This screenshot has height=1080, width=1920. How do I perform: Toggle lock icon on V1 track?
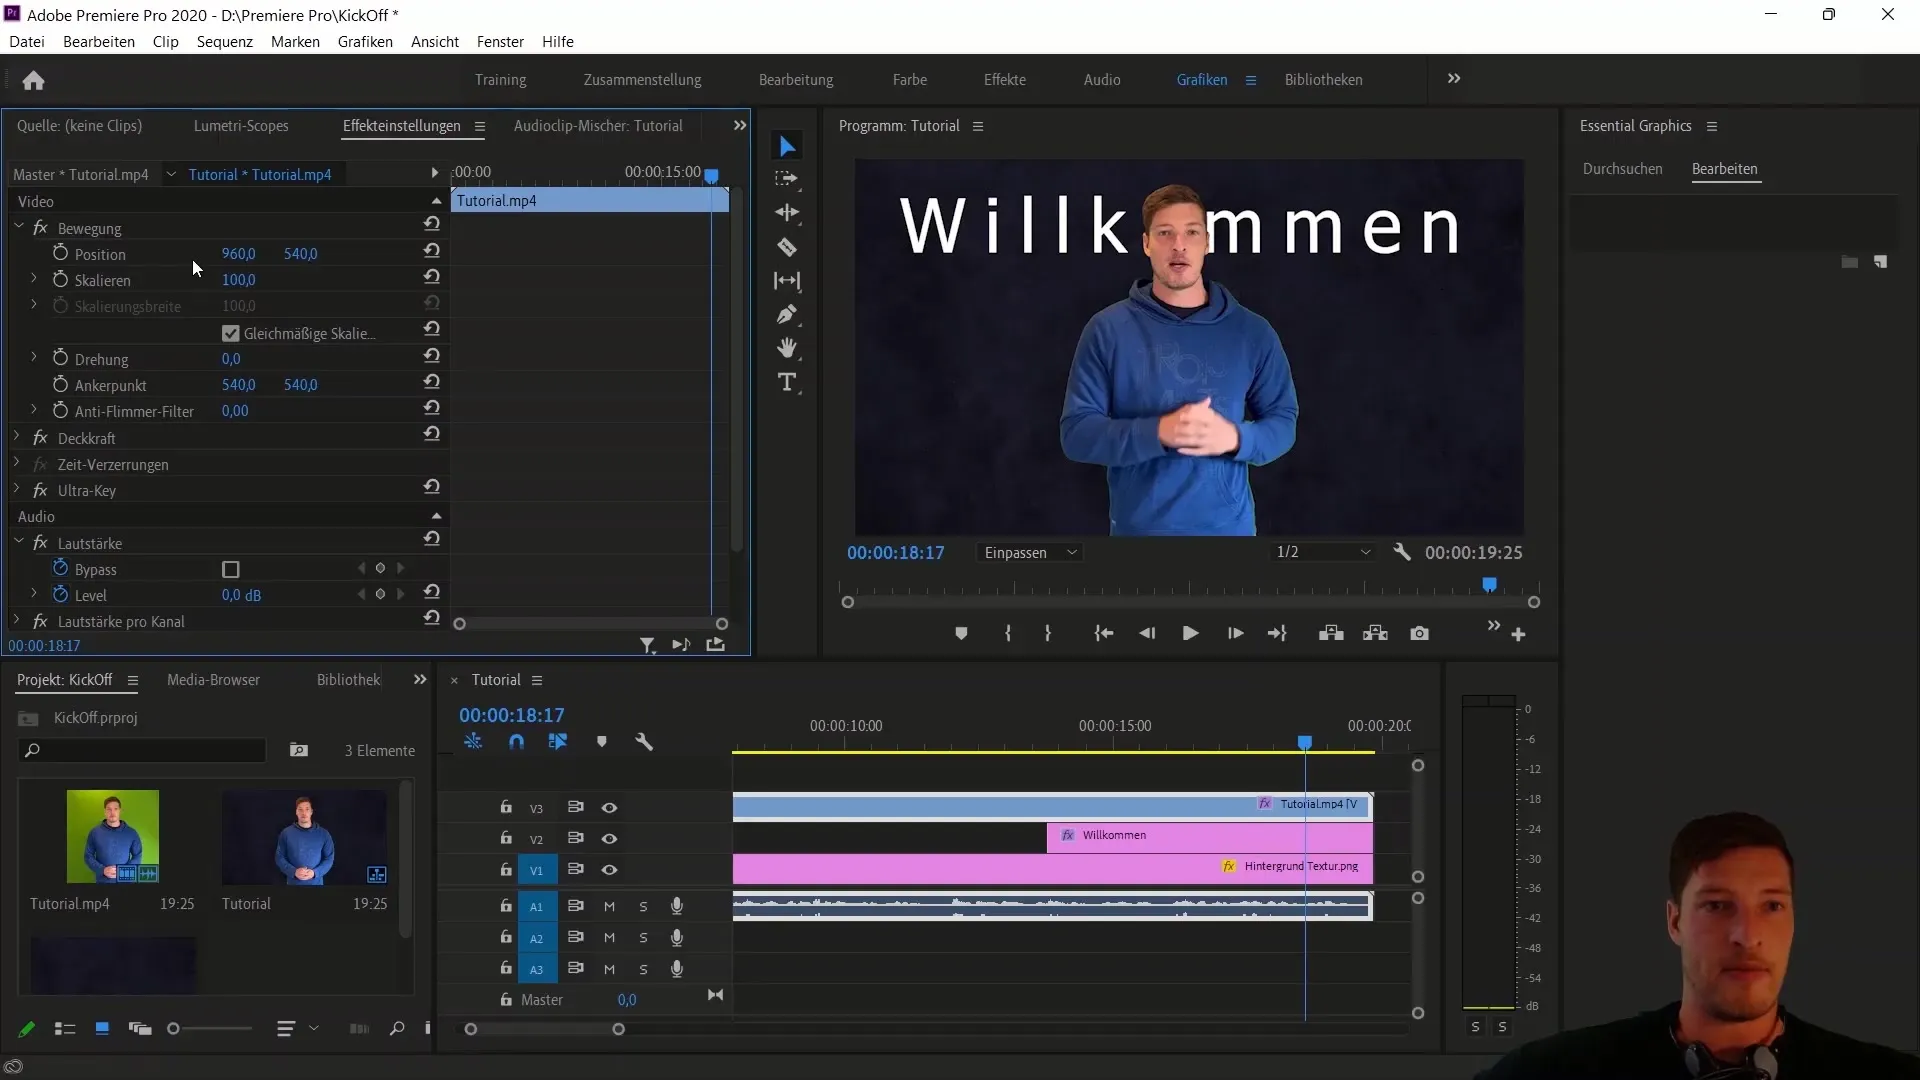pos(506,869)
